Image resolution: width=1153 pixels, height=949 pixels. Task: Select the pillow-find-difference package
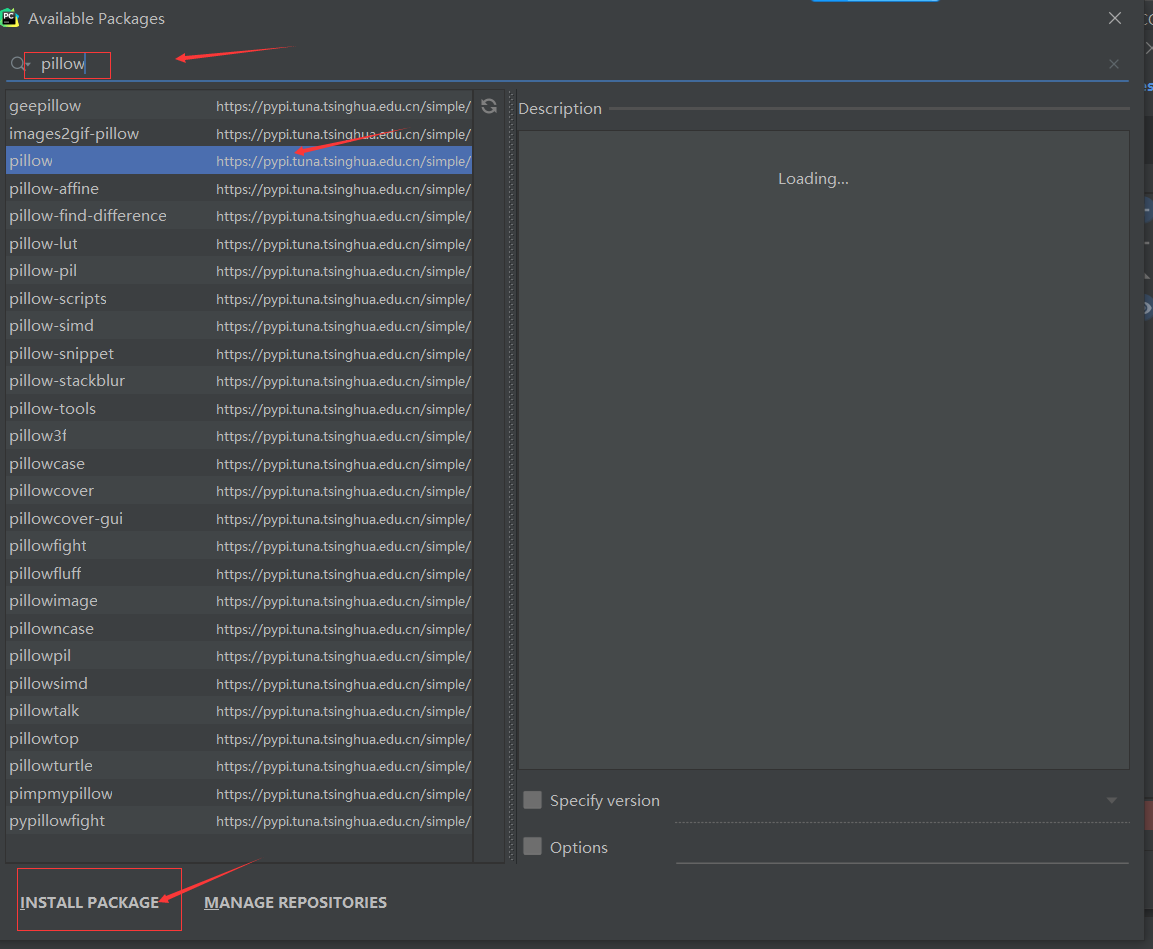pyautogui.click(x=239, y=216)
